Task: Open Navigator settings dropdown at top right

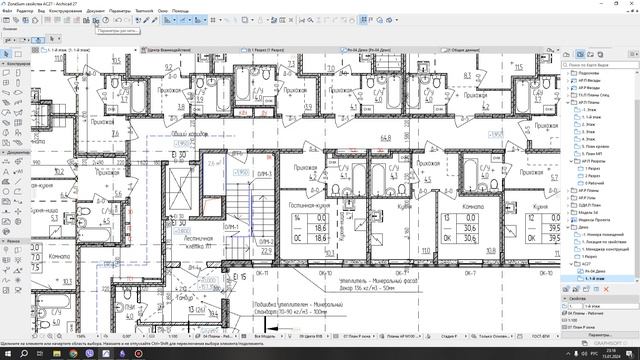Action: (x=633, y=54)
